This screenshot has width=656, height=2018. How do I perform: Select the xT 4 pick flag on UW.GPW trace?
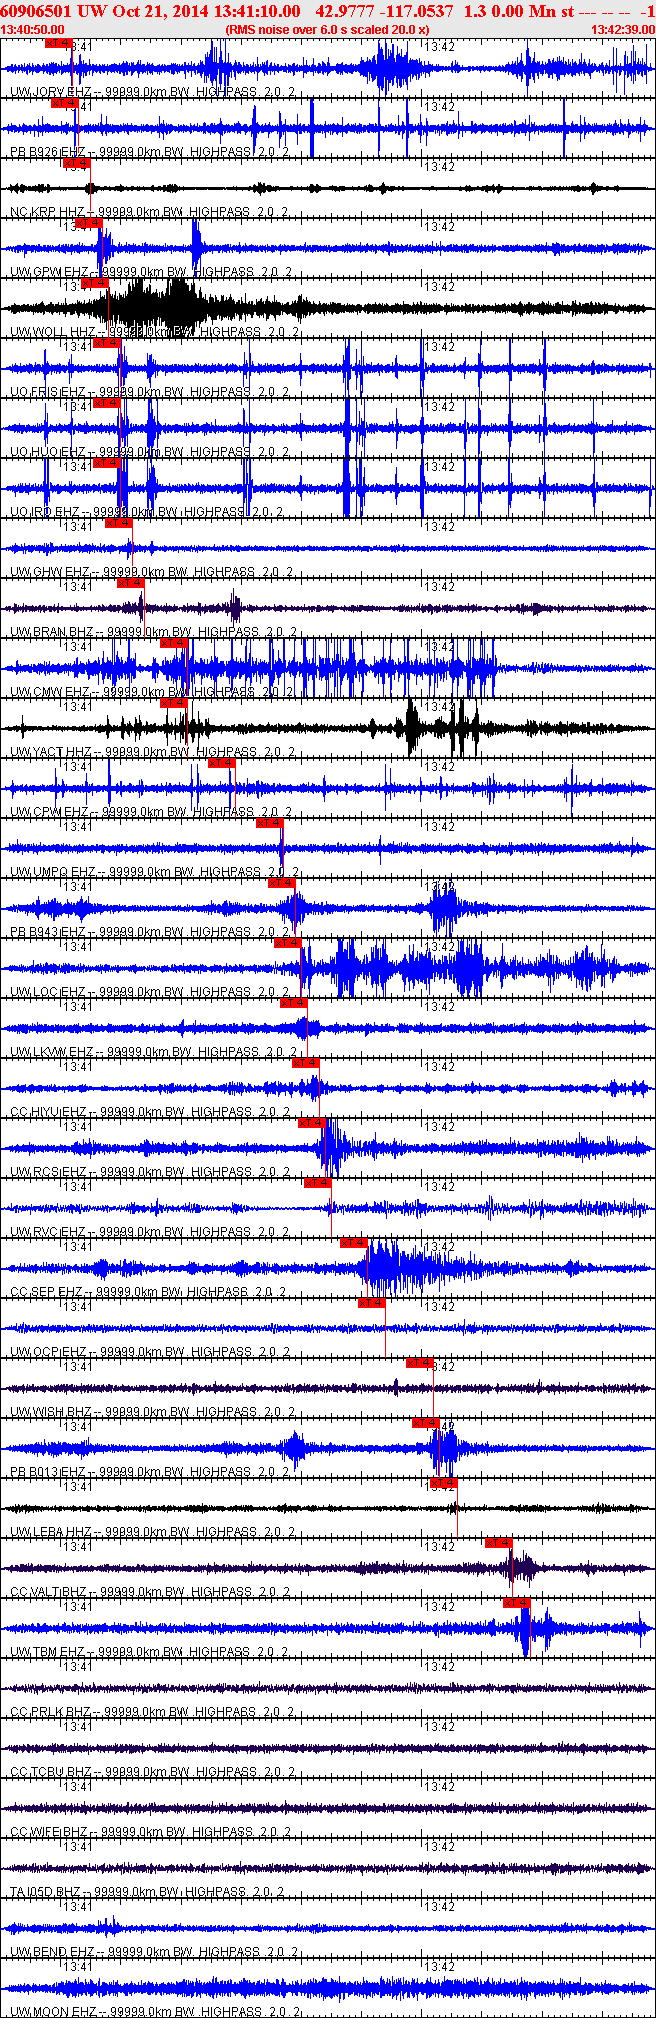[89, 223]
